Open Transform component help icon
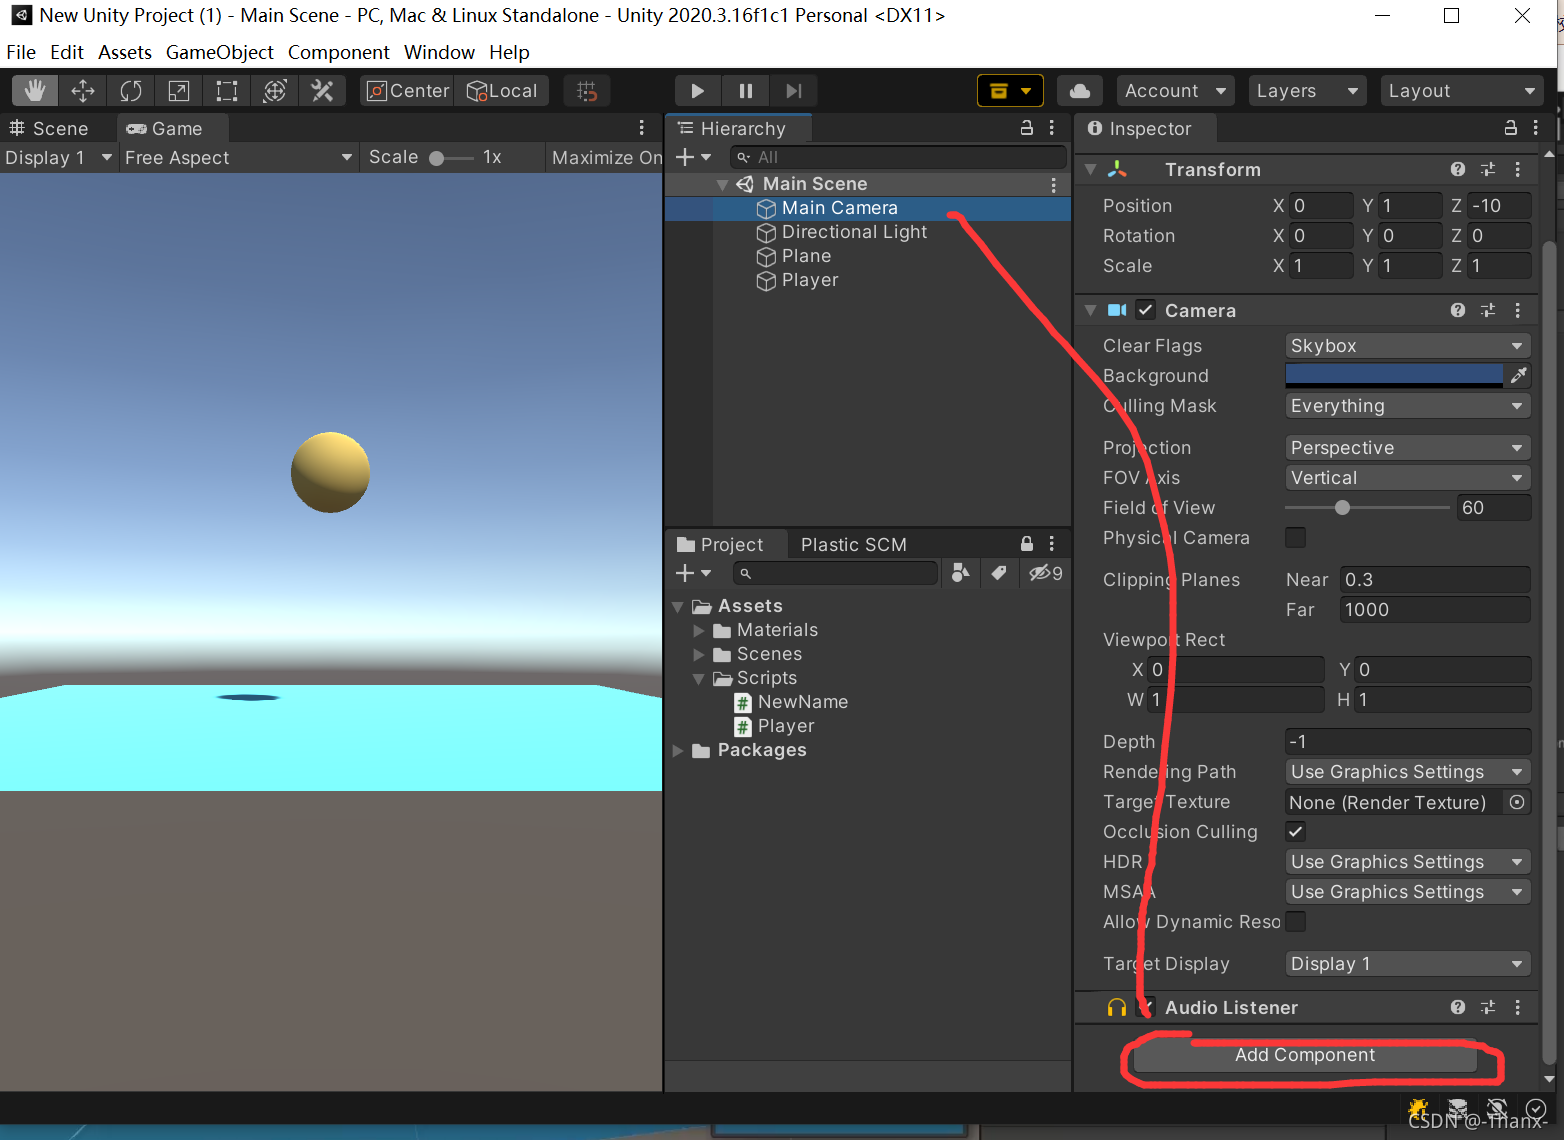 click(x=1458, y=169)
